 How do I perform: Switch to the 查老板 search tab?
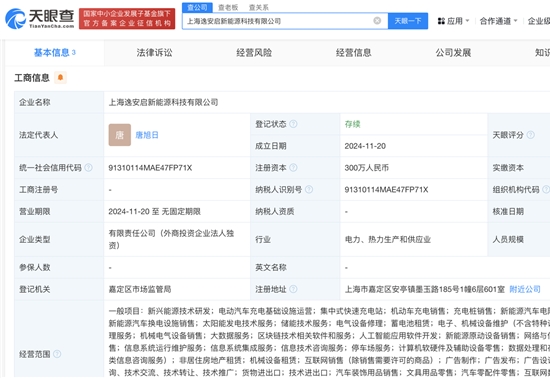(x=228, y=7)
